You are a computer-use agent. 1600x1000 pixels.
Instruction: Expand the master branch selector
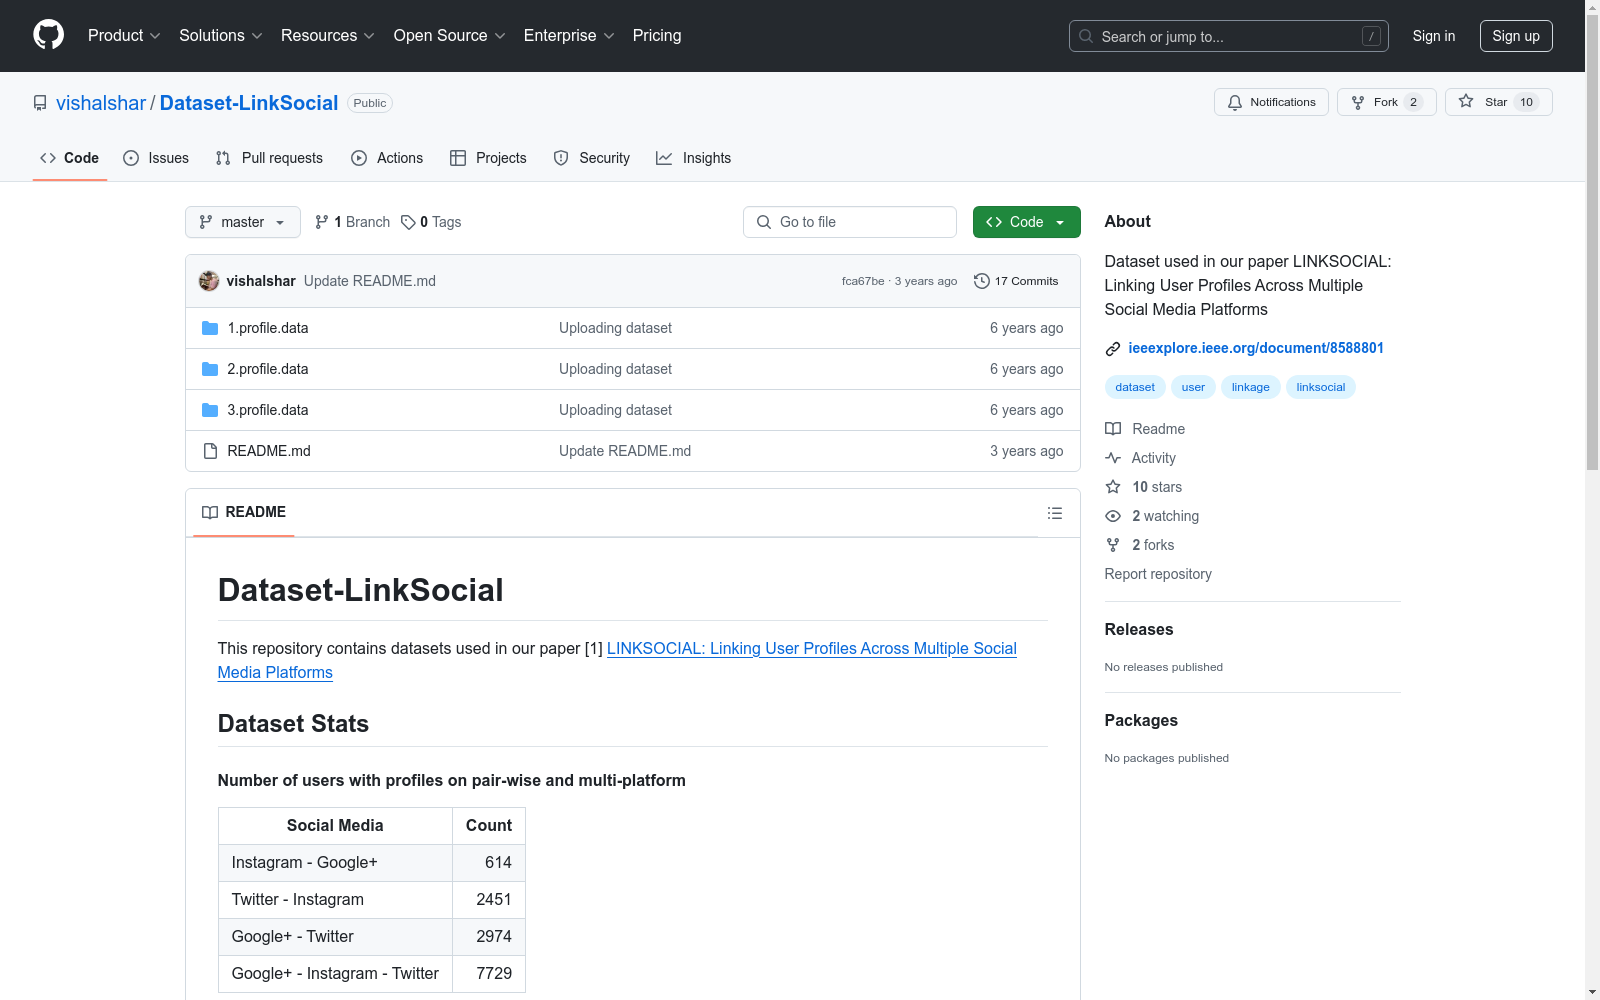pyautogui.click(x=243, y=222)
